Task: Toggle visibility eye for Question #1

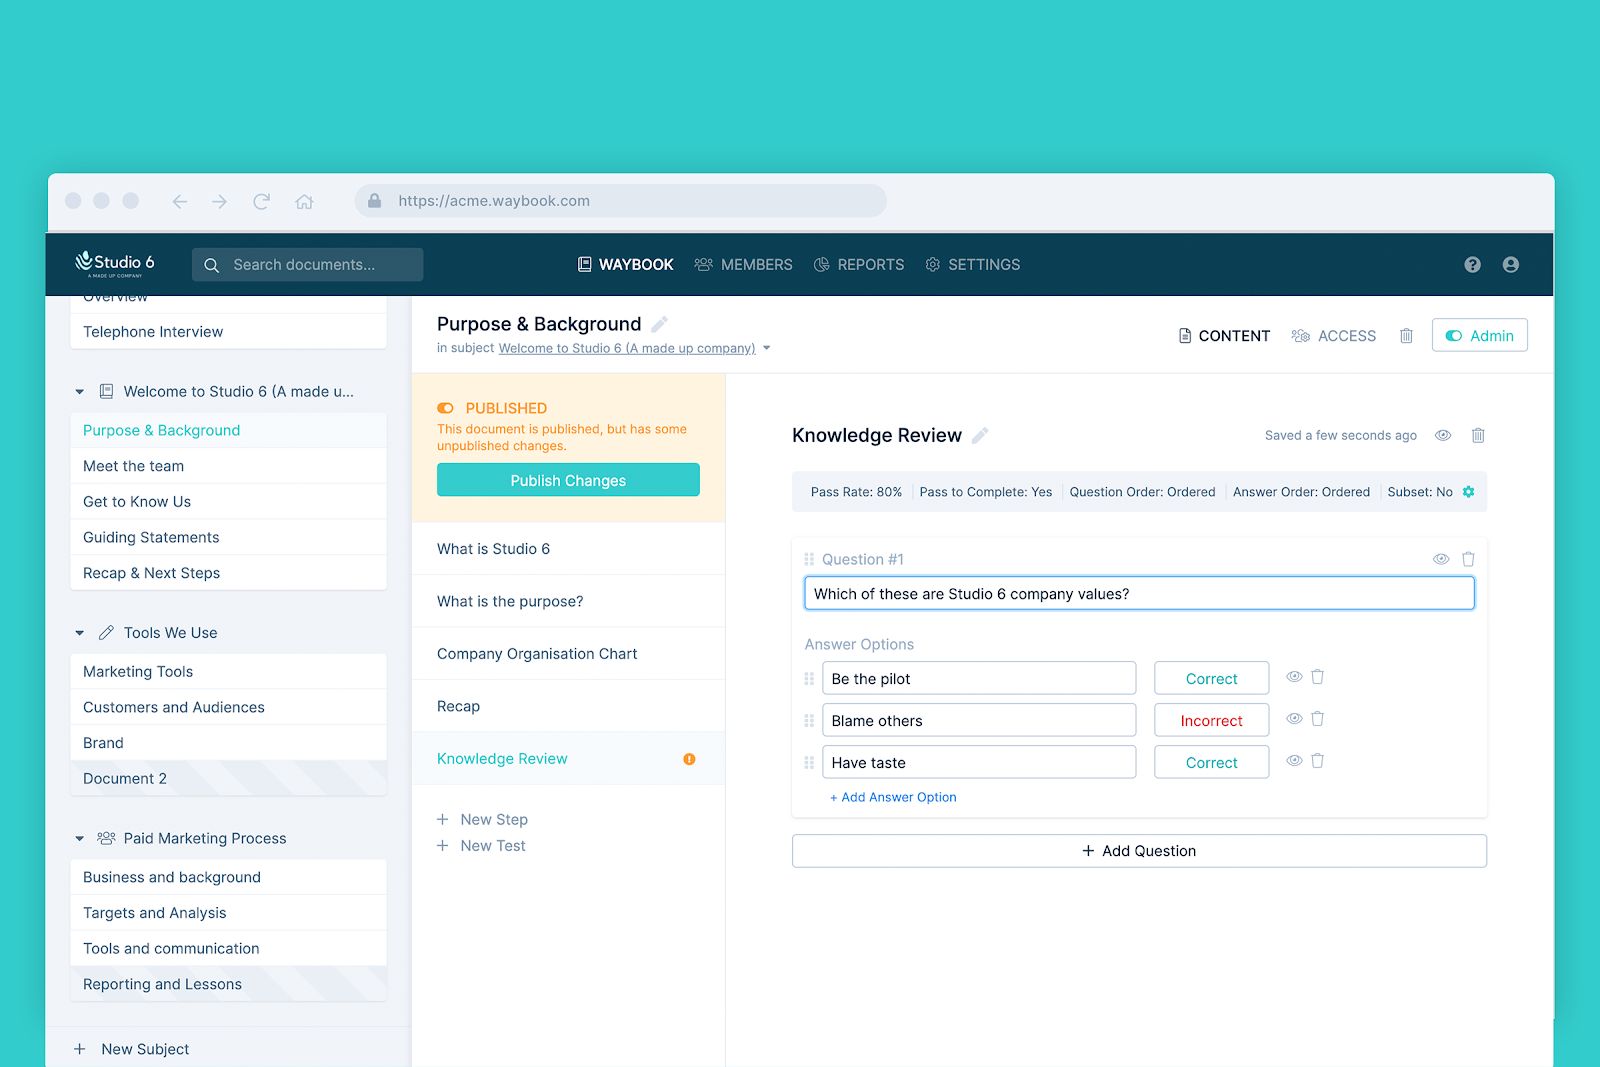Action: (x=1441, y=559)
